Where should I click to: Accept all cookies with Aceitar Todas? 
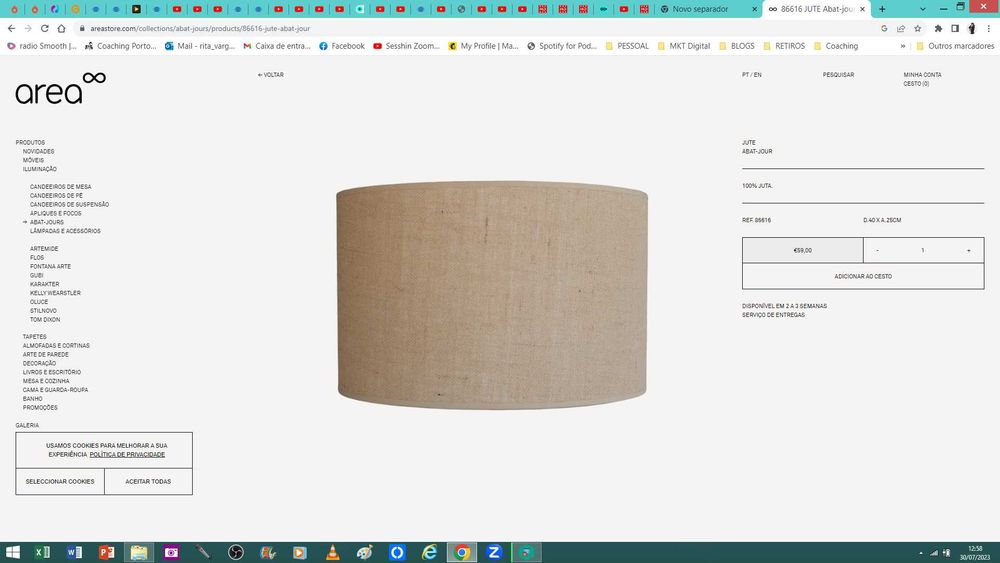148,481
